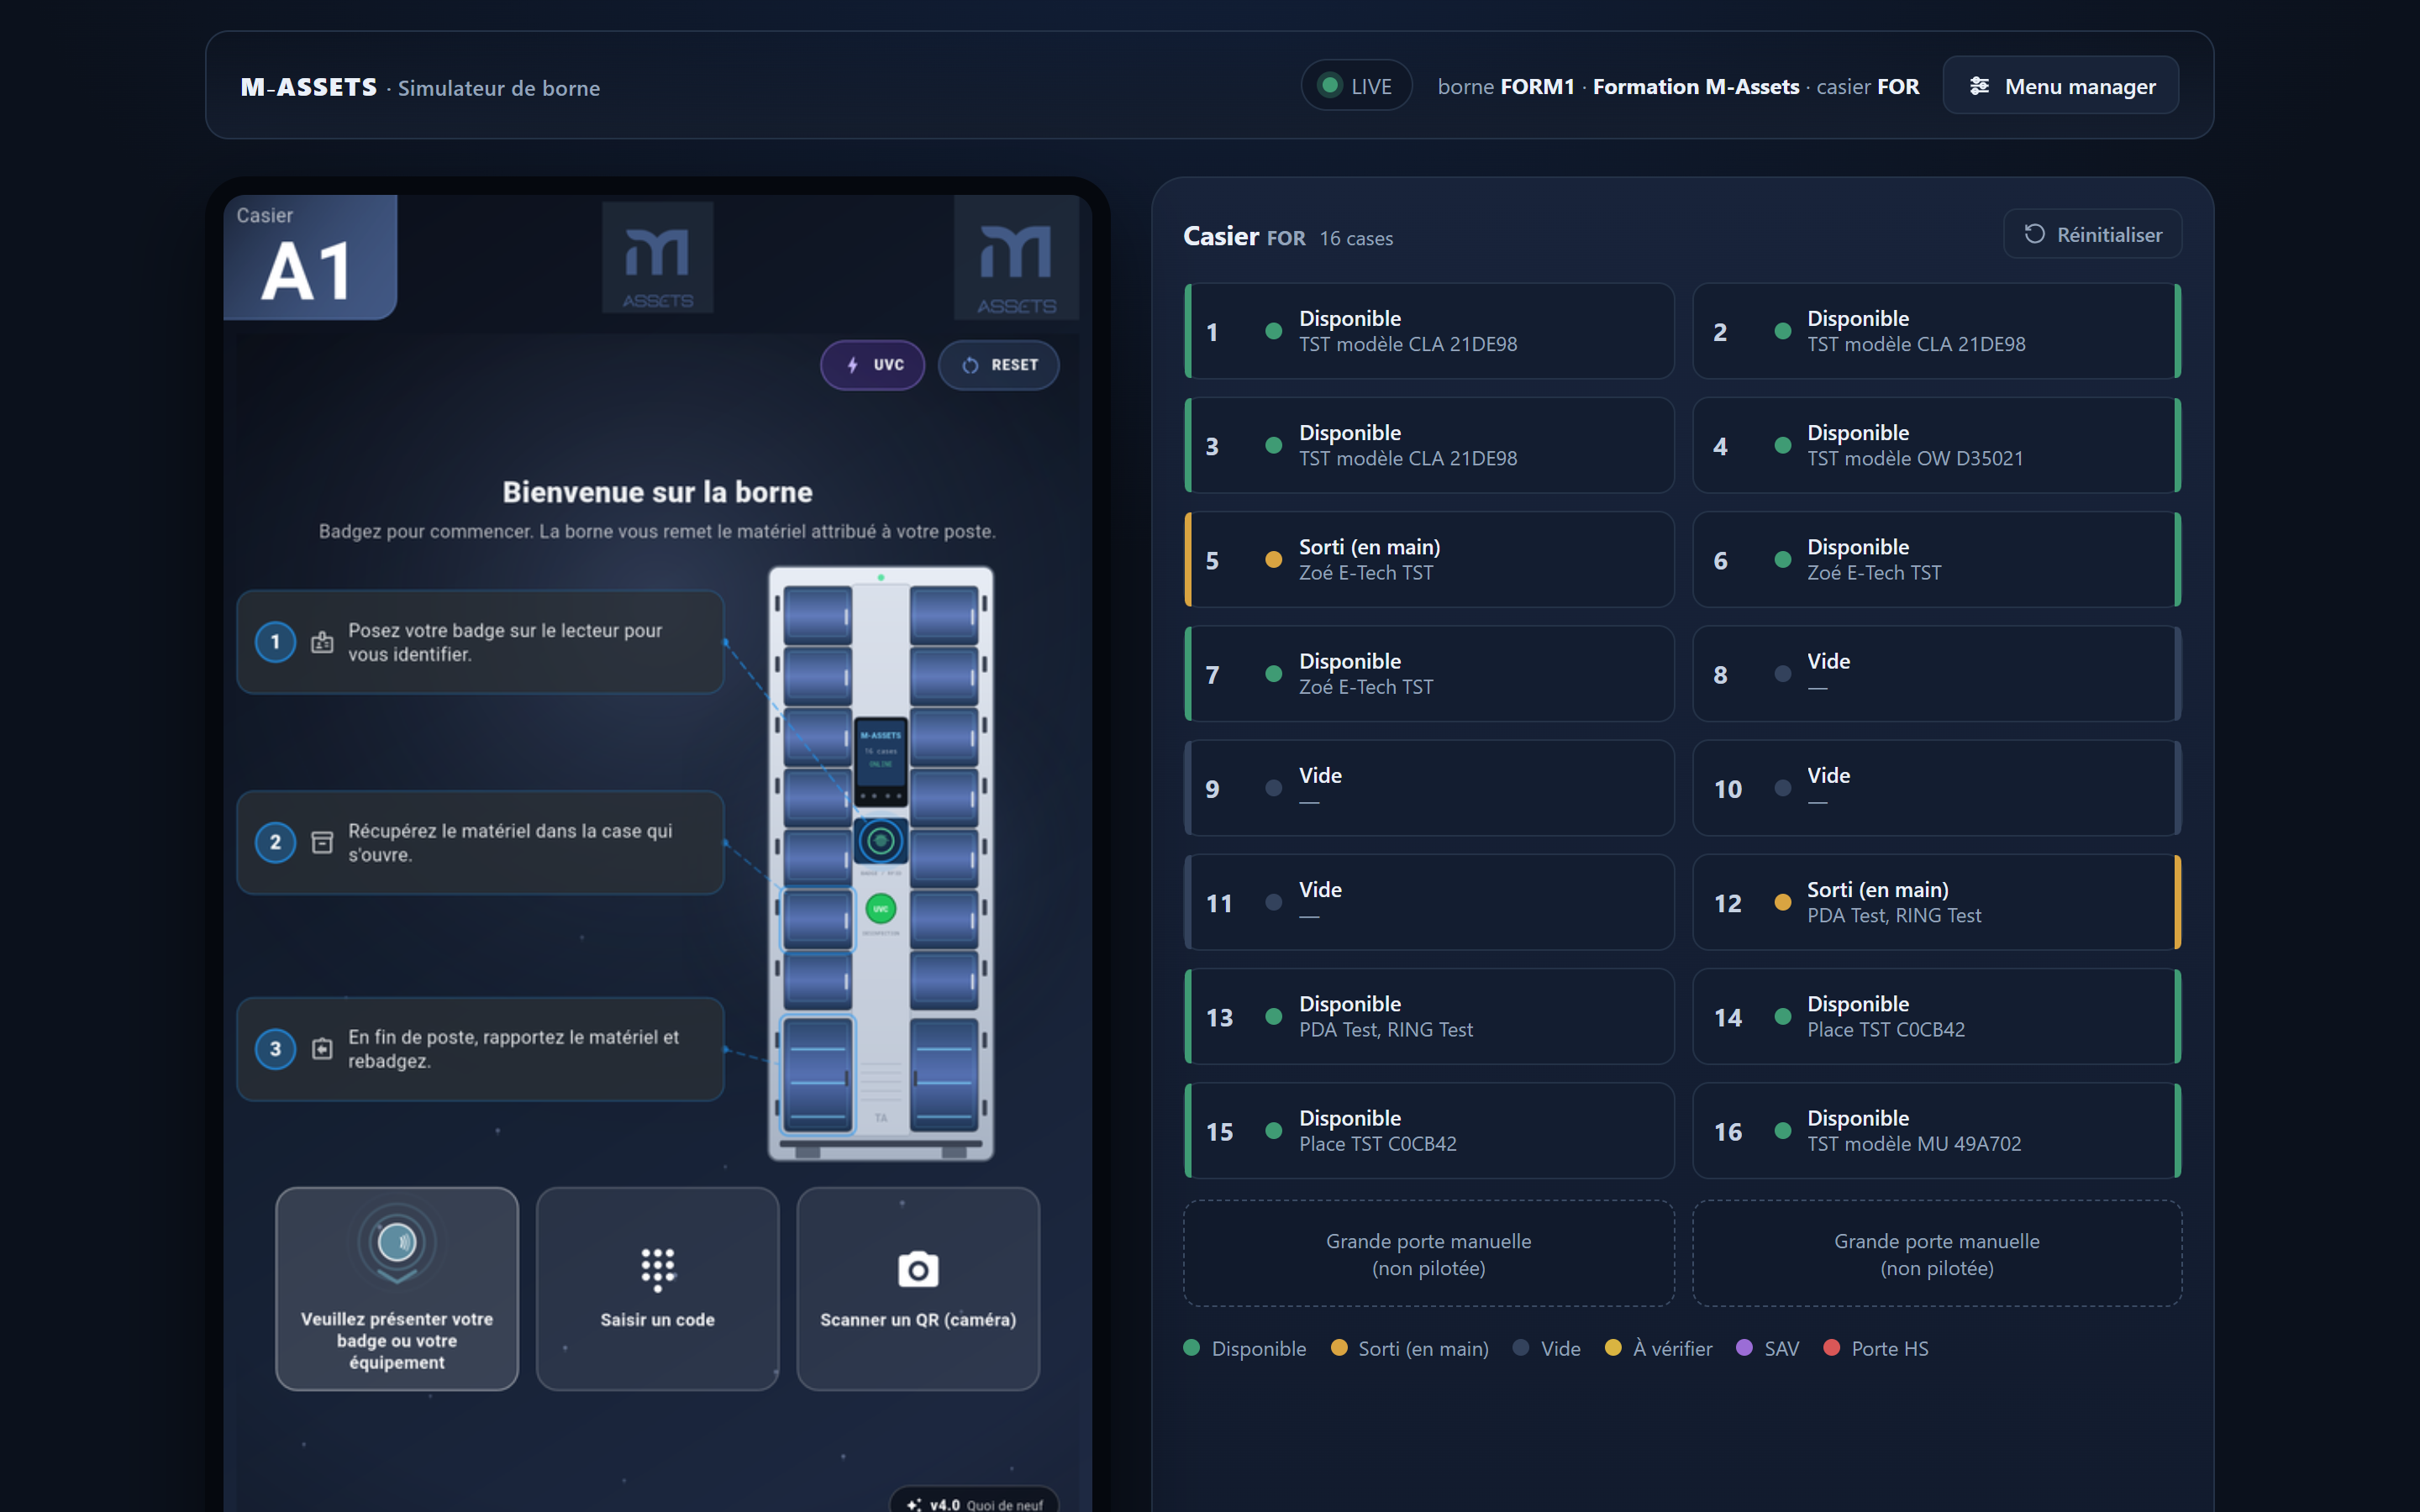Viewport: 2420px width, 1512px height.
Task: Click the SAV purple legend dot
Action: click(1745, 1348)
